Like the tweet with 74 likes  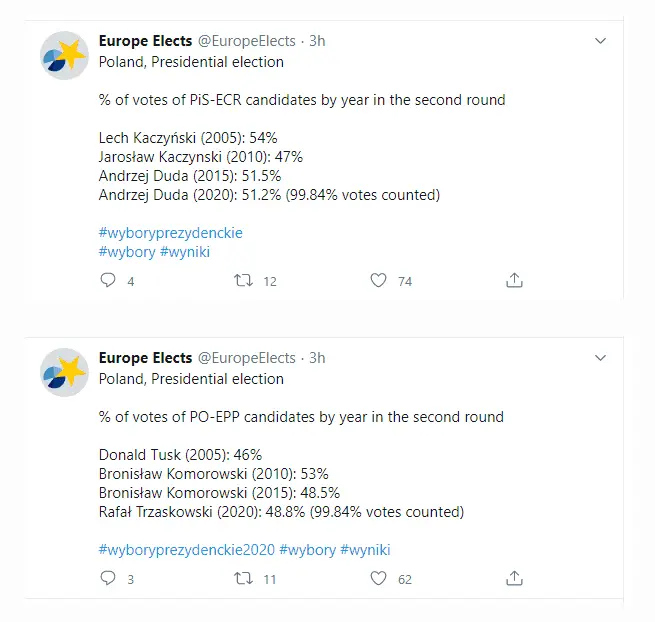[x=378, y=280]
